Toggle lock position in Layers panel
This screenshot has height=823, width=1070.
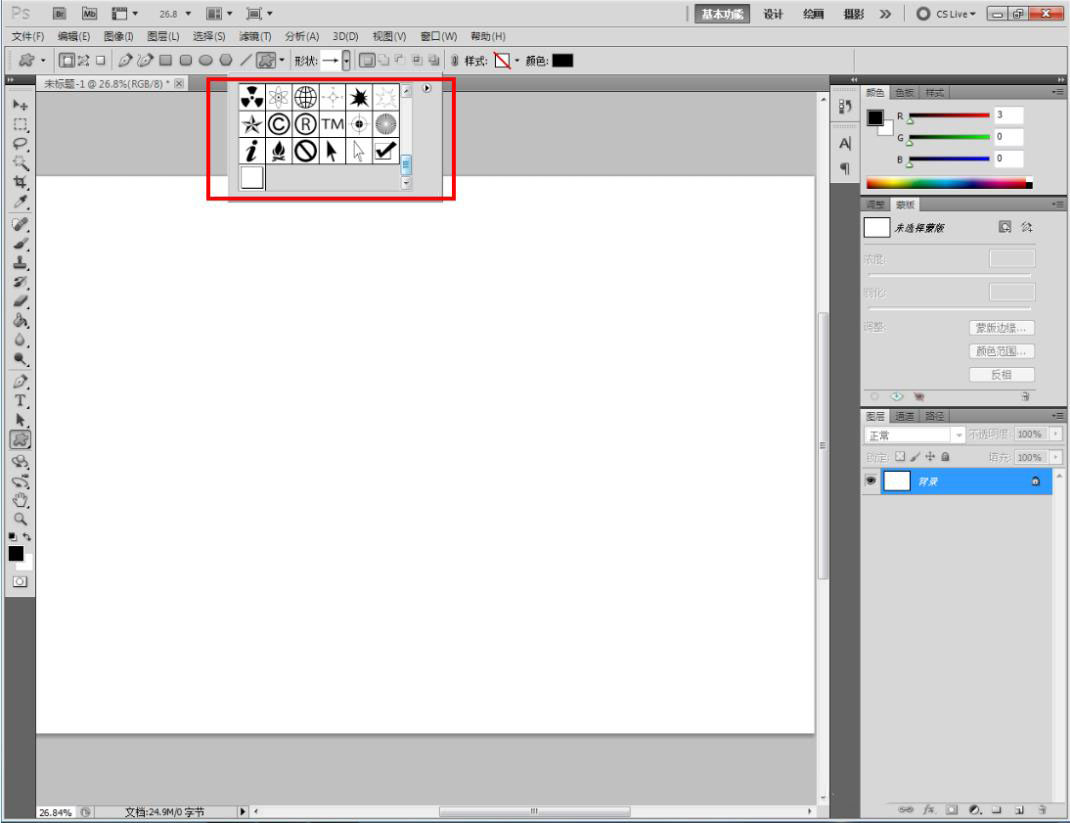pos(929,457)
